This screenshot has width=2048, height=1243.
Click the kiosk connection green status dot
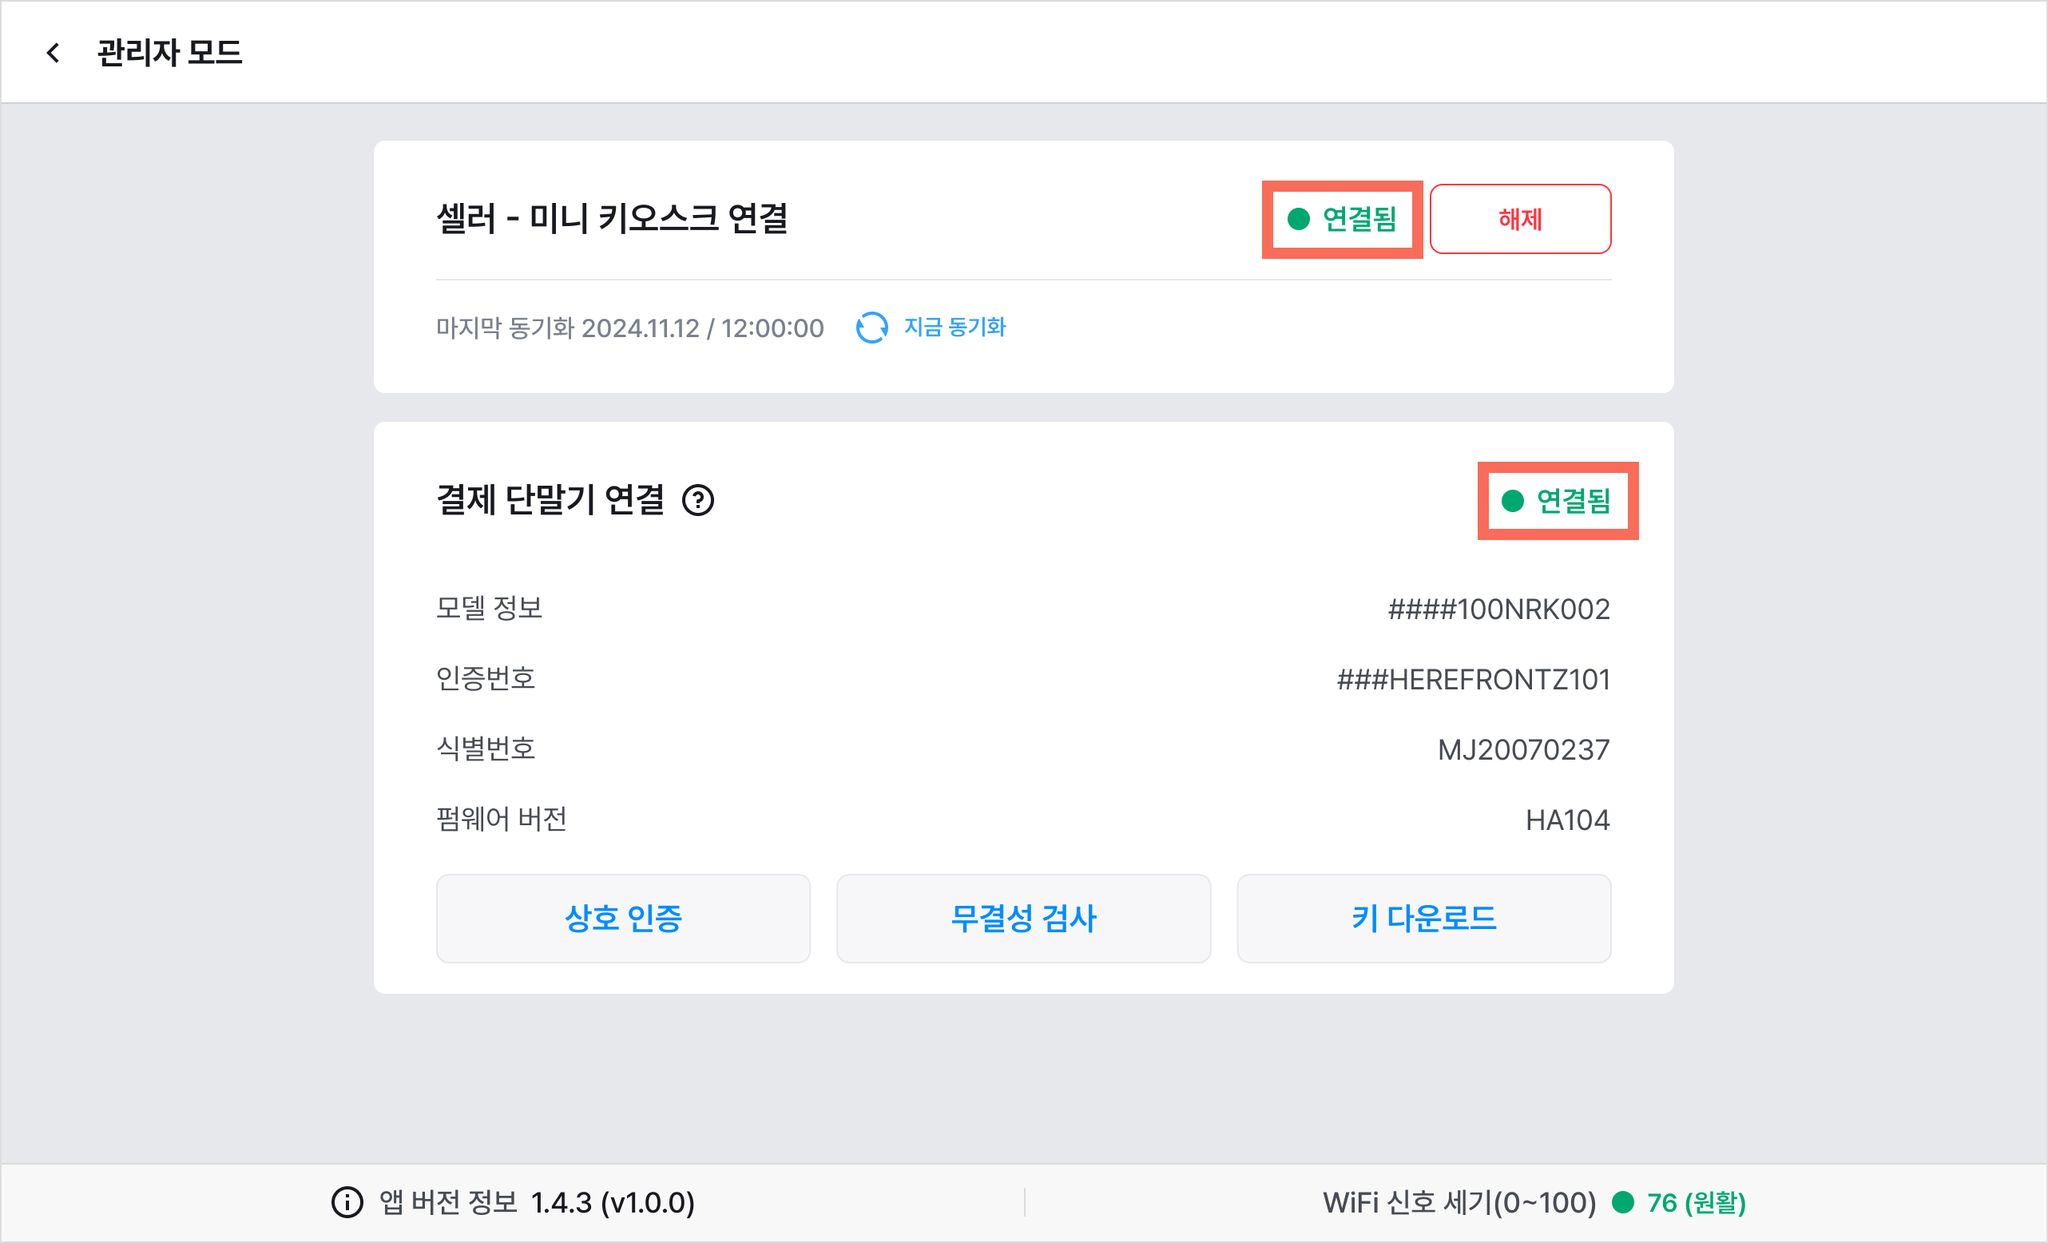pyautogui.click(x=1299, y=219)
